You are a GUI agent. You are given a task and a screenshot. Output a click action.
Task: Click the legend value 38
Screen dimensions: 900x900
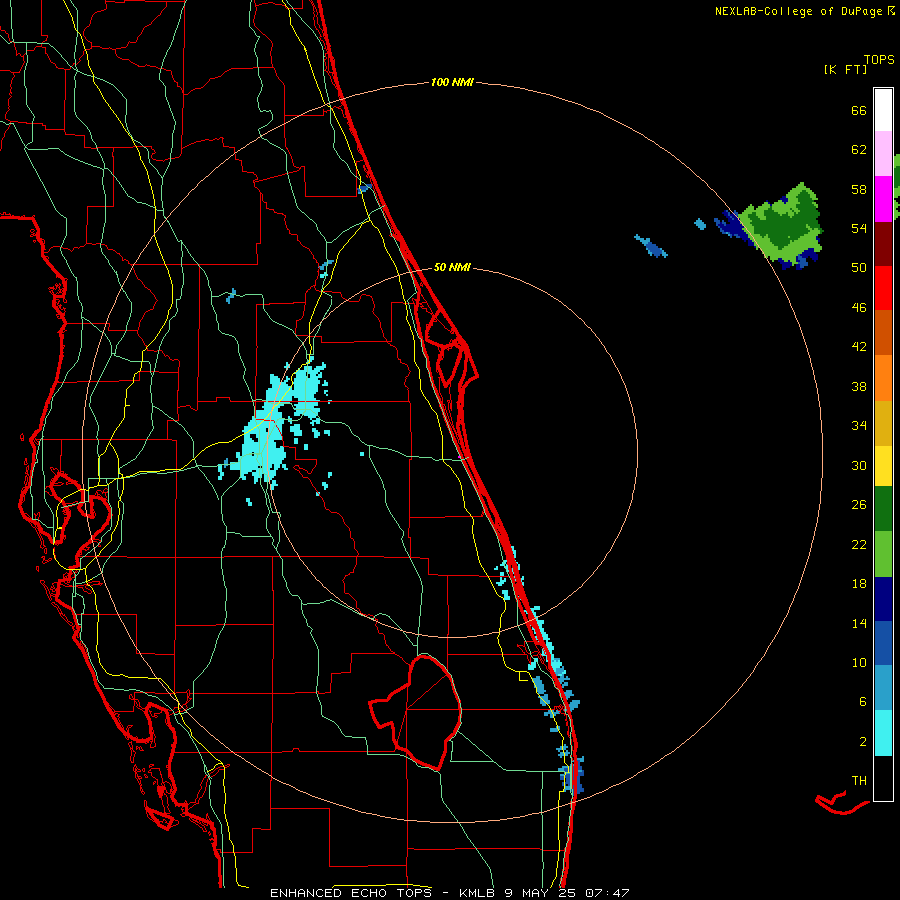point(859,386)
